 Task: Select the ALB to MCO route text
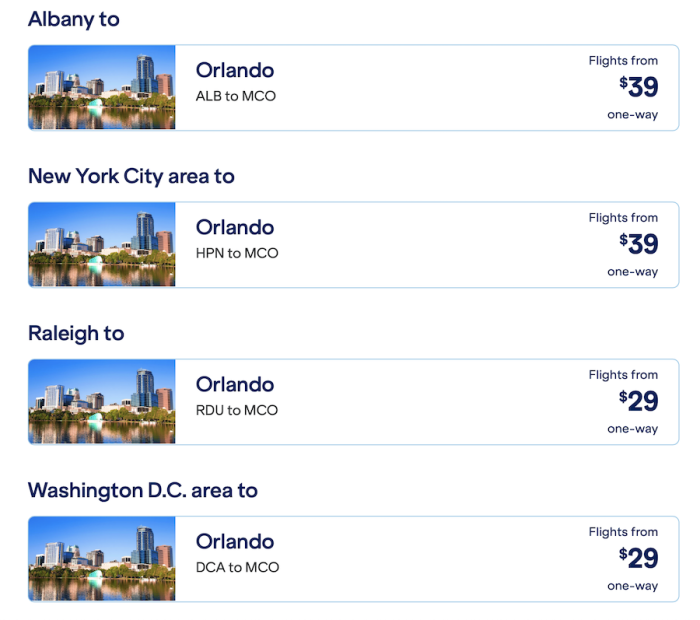(236, 96)
